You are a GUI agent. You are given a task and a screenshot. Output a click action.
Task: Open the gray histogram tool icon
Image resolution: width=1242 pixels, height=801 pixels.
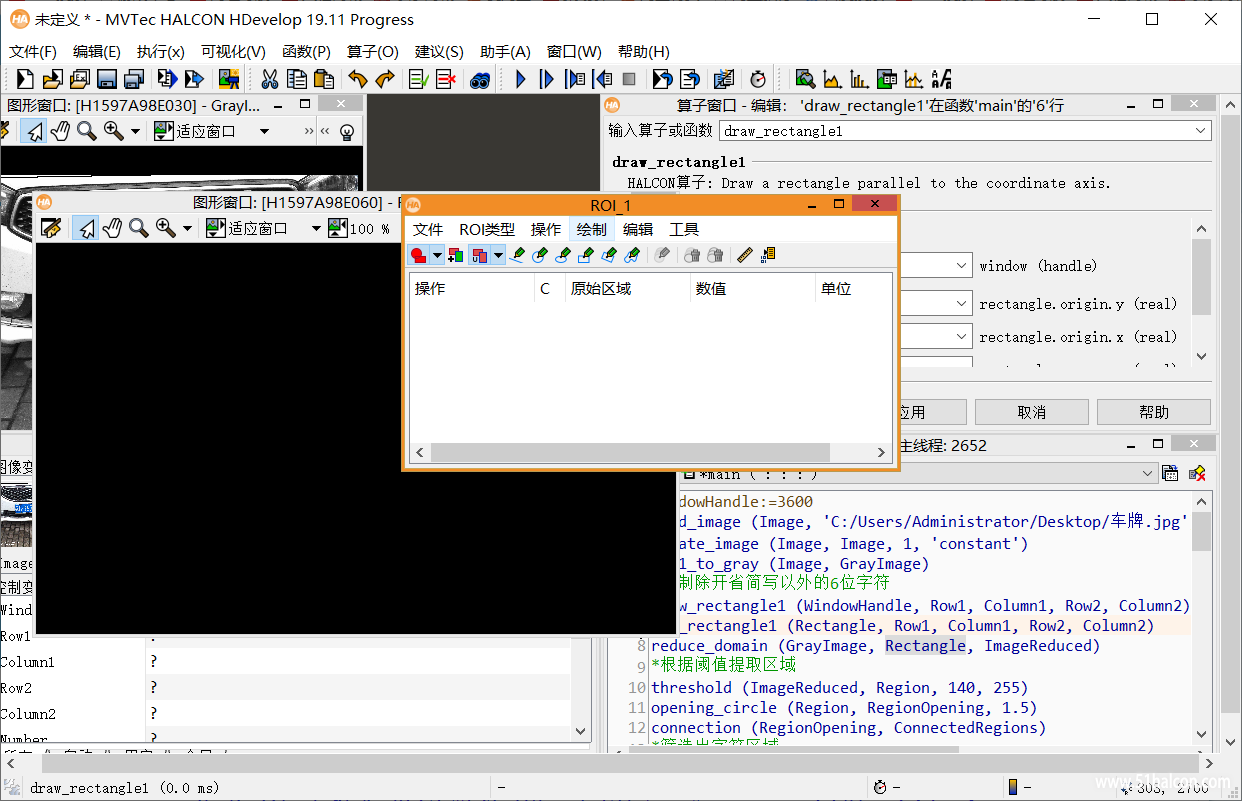[832, 79]
